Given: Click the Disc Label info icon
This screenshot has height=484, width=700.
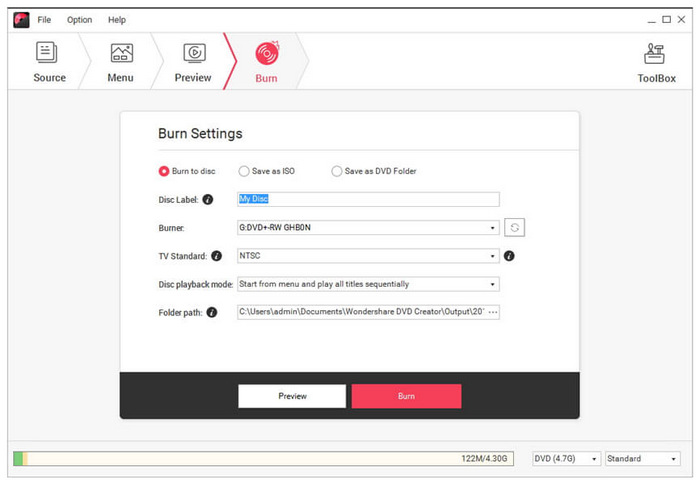Looking at the screenshot, I should tap(208, 200).
